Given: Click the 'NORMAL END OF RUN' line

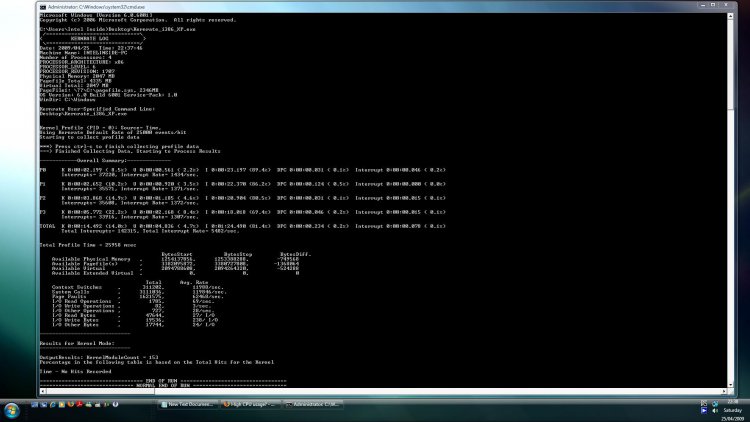Looking at the screenshot, I should point(163,385).
